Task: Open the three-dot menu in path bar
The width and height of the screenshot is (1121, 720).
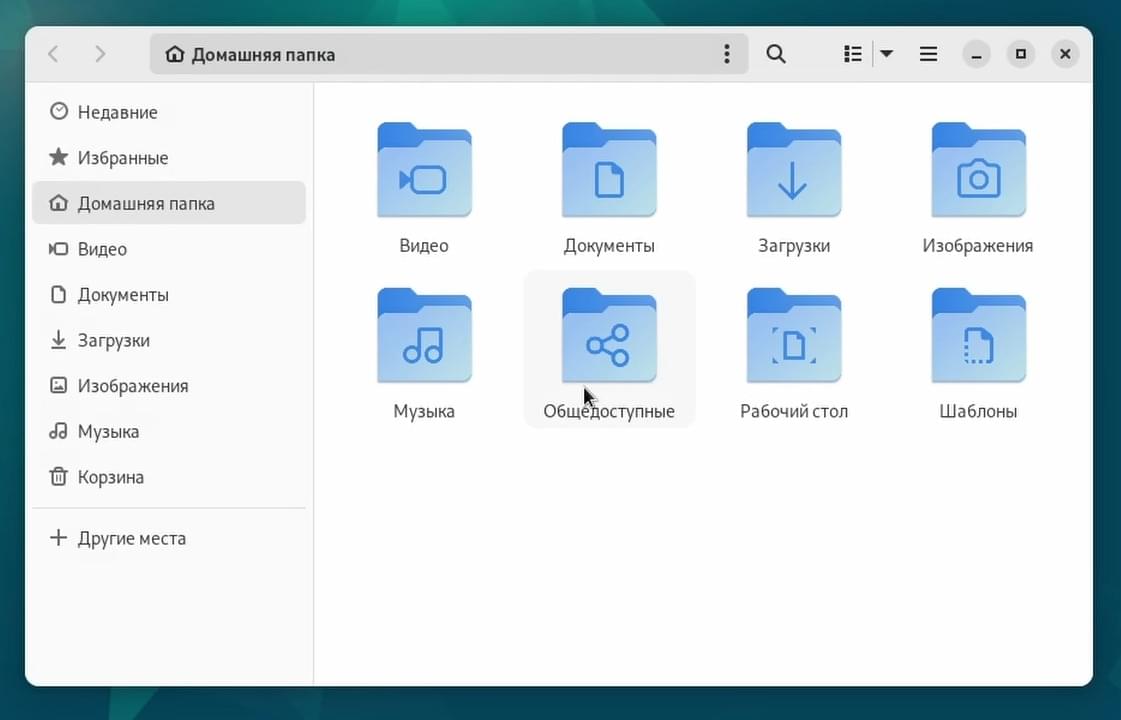Action: [726, 54]
